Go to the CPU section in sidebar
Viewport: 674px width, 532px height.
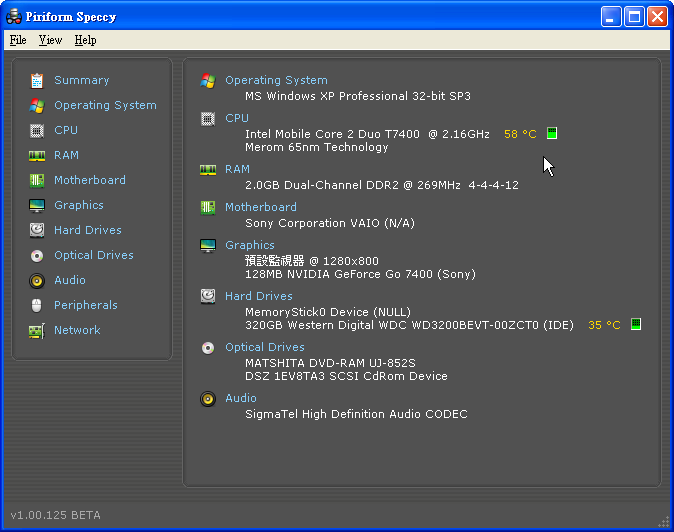click(66, 130)
